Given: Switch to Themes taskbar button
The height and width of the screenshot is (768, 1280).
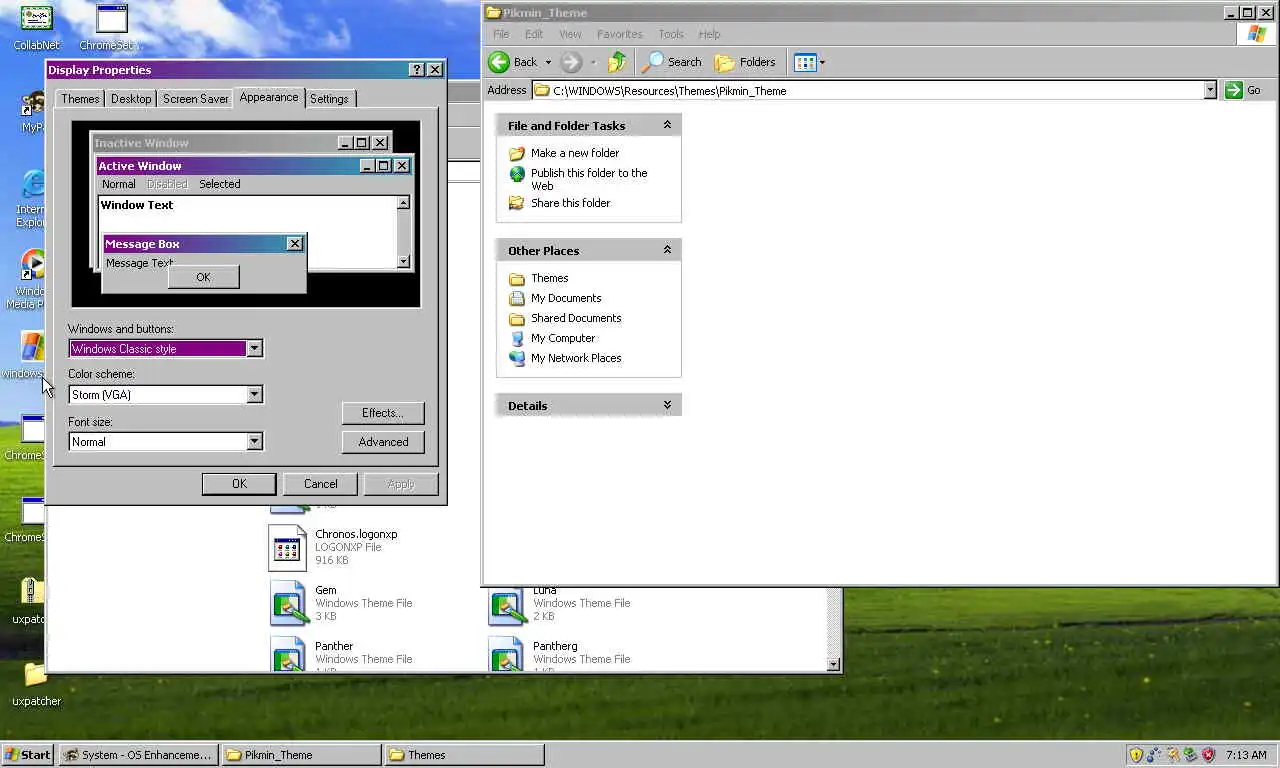Looking at the screenshot, I should coord(464,755).
